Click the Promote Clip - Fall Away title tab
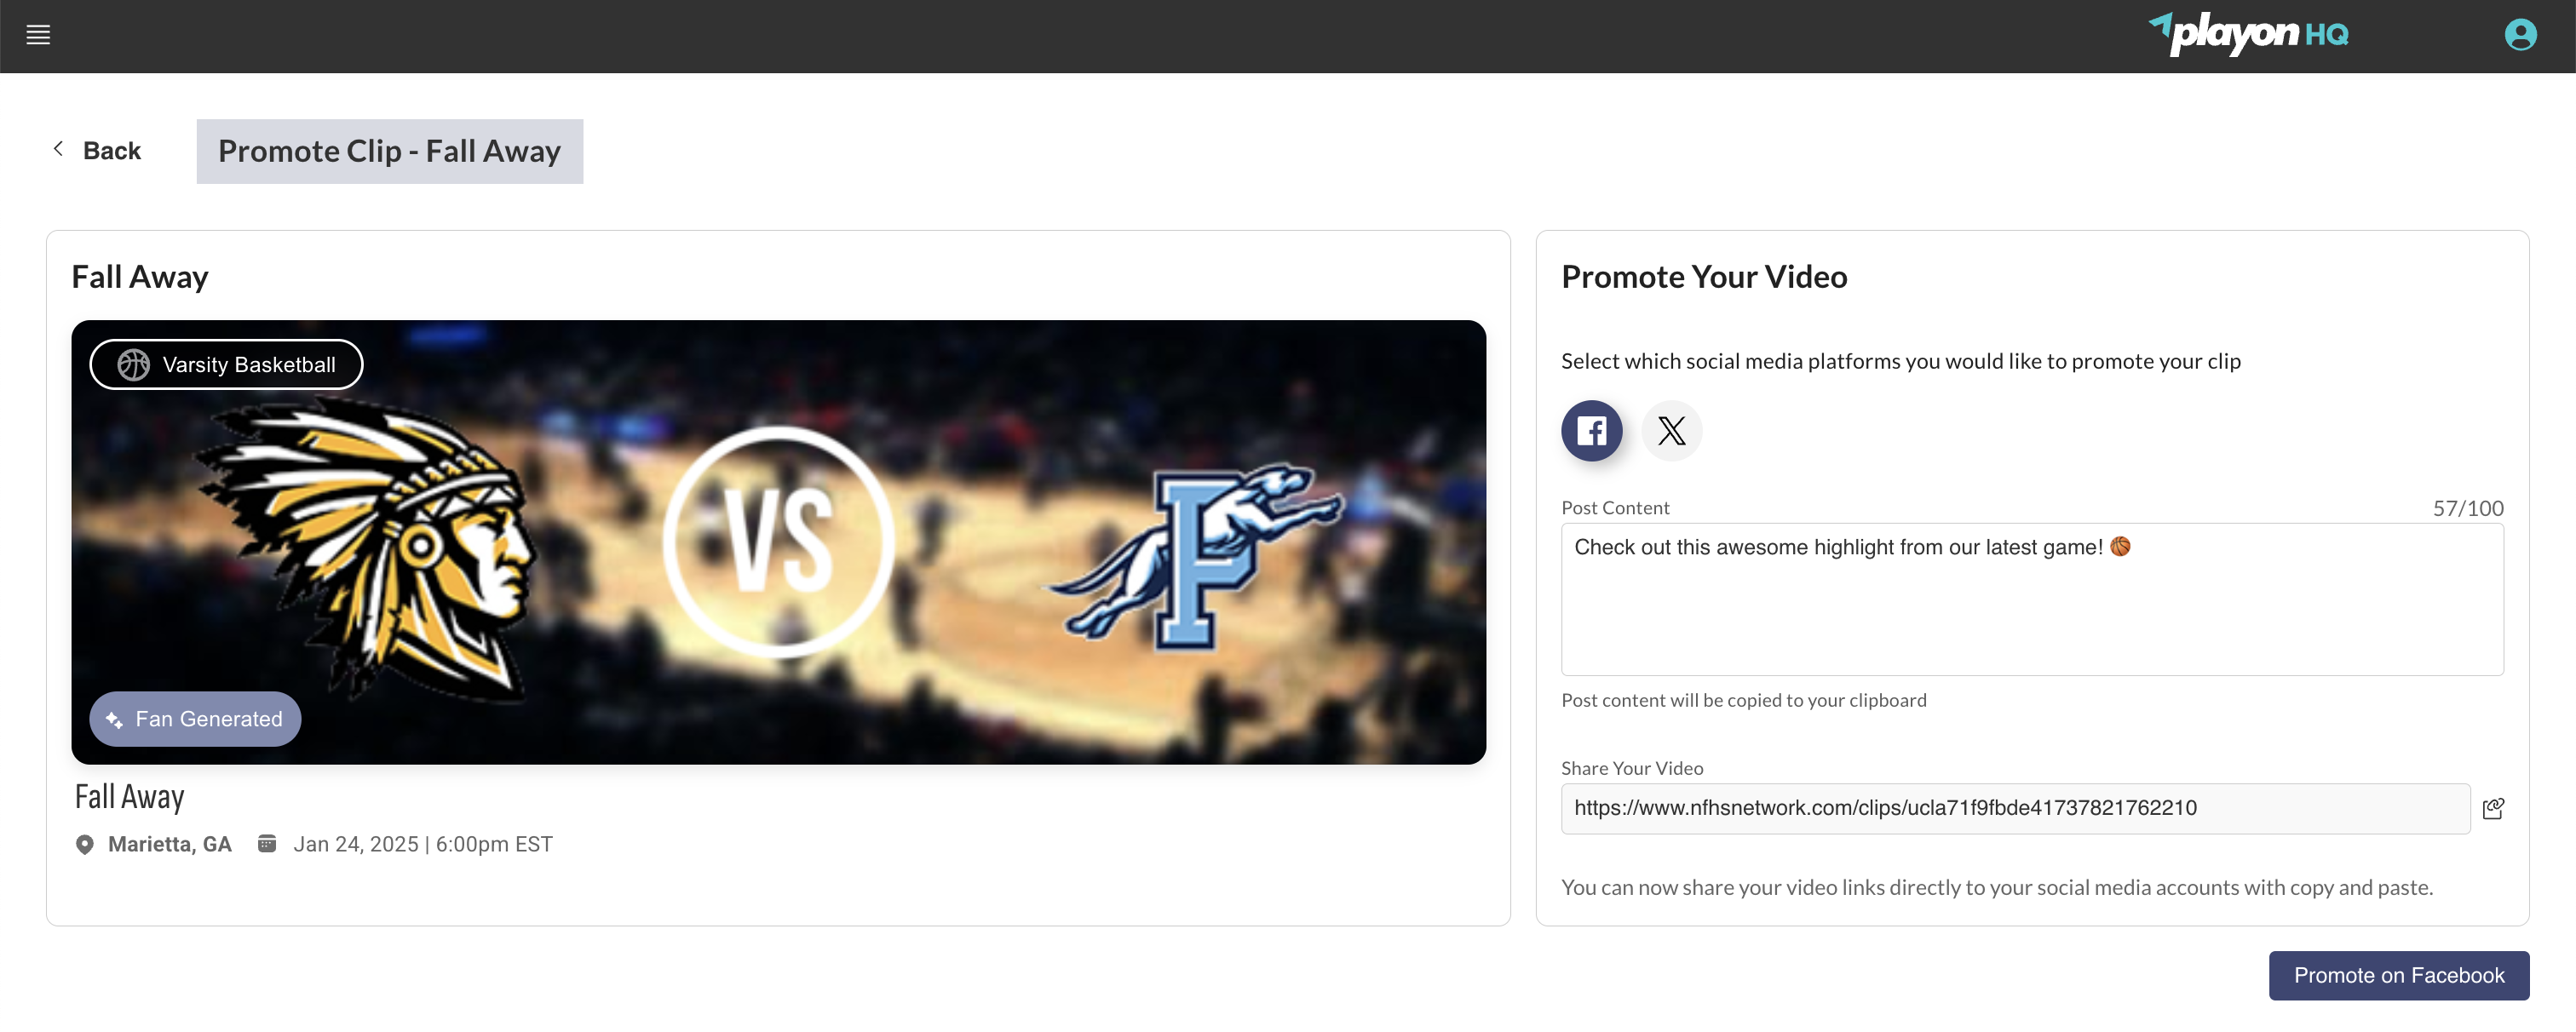2576x1032 pixels. [x=389, y=151]
